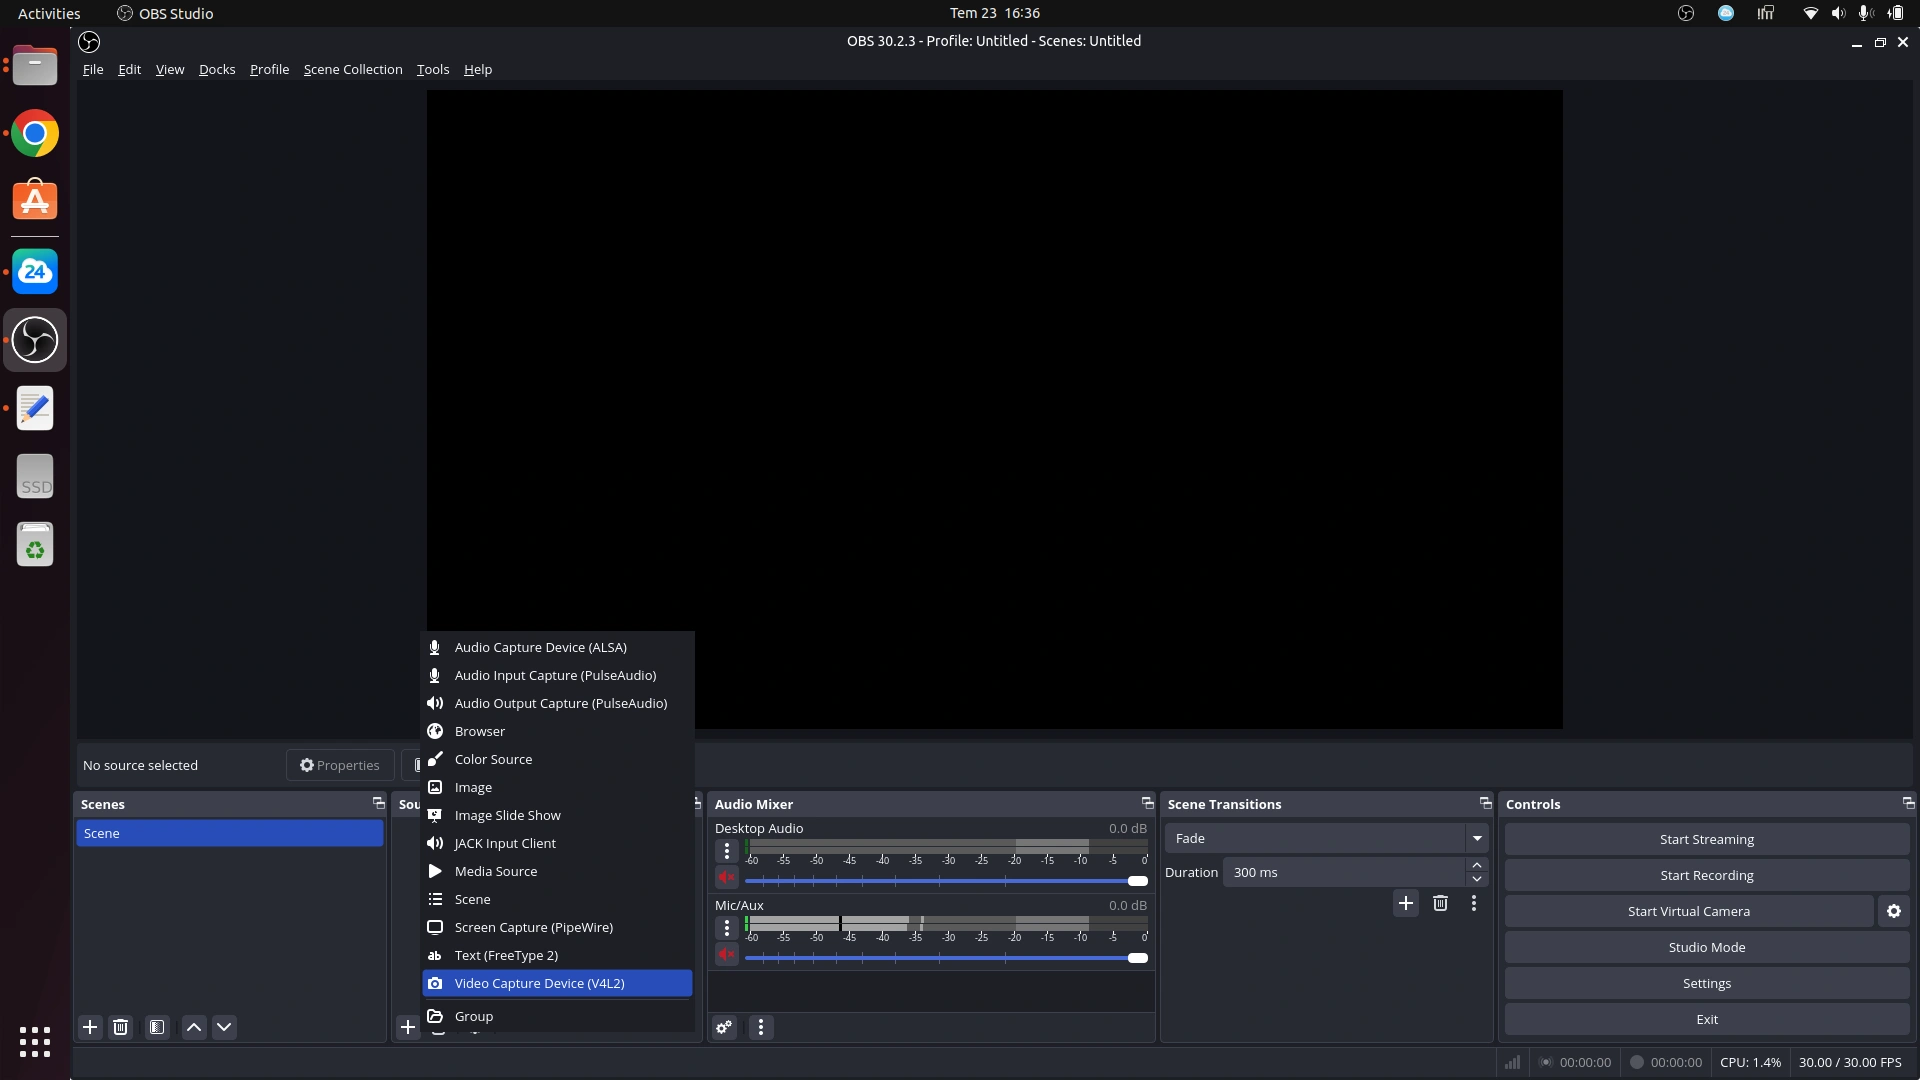Open the Fade transition dropdown
The height and width of the screenshot is (1080, 1920).
click(1476, 838)
